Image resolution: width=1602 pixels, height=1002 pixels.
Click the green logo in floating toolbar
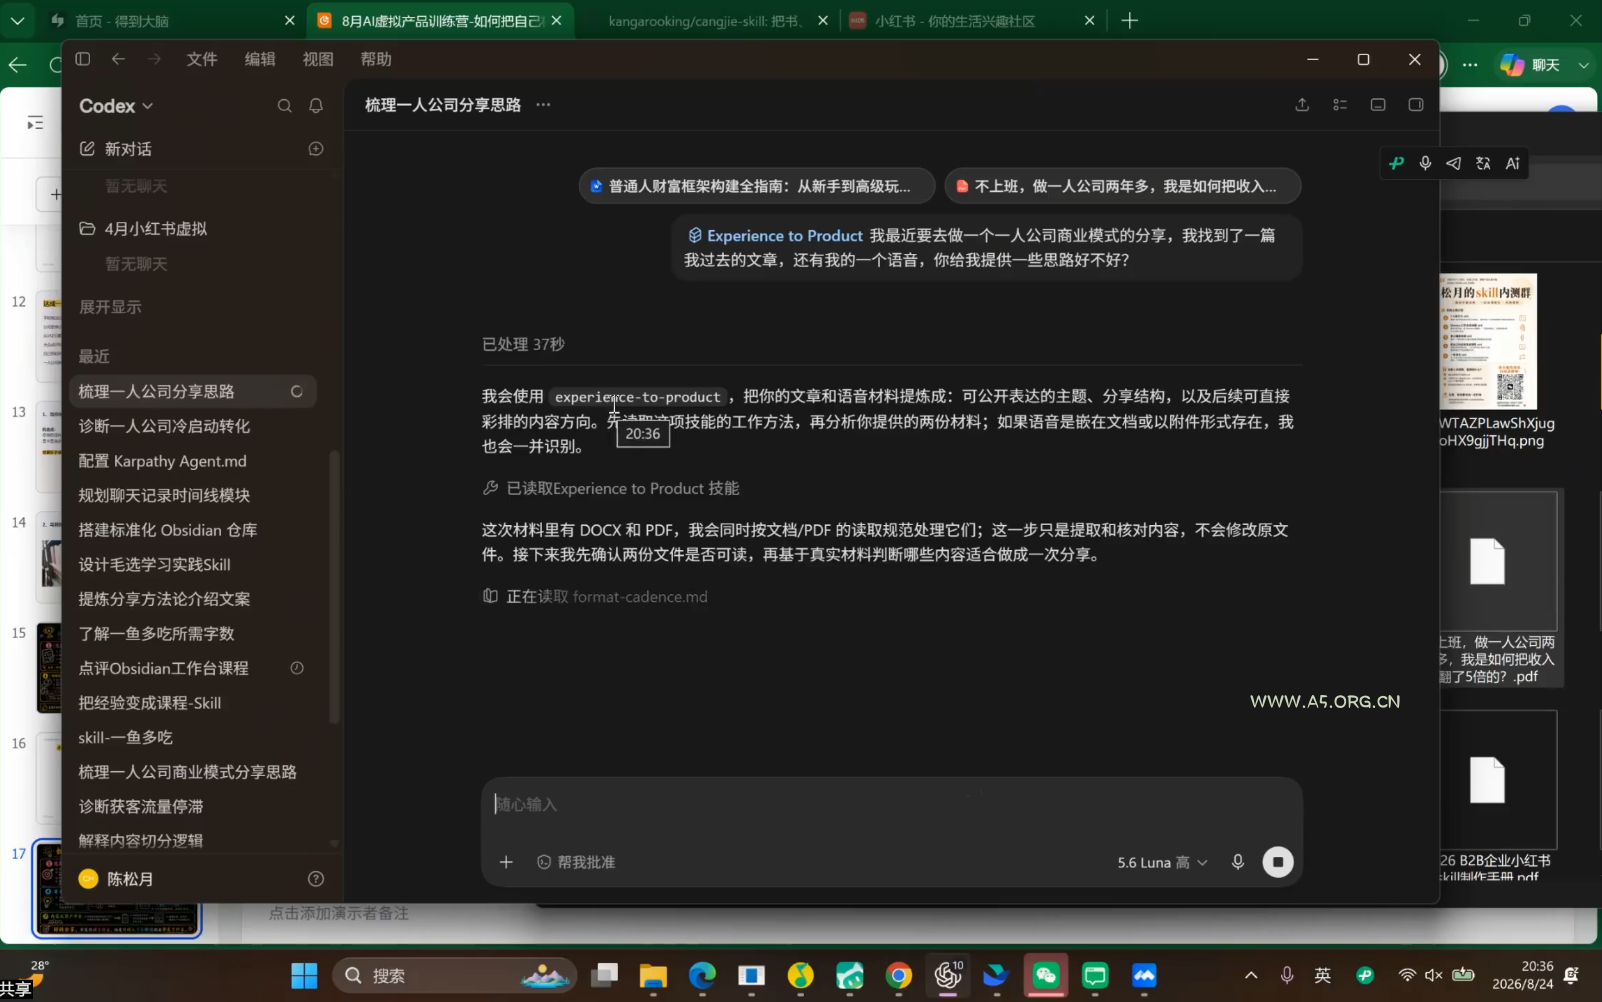coord(1397,163)
